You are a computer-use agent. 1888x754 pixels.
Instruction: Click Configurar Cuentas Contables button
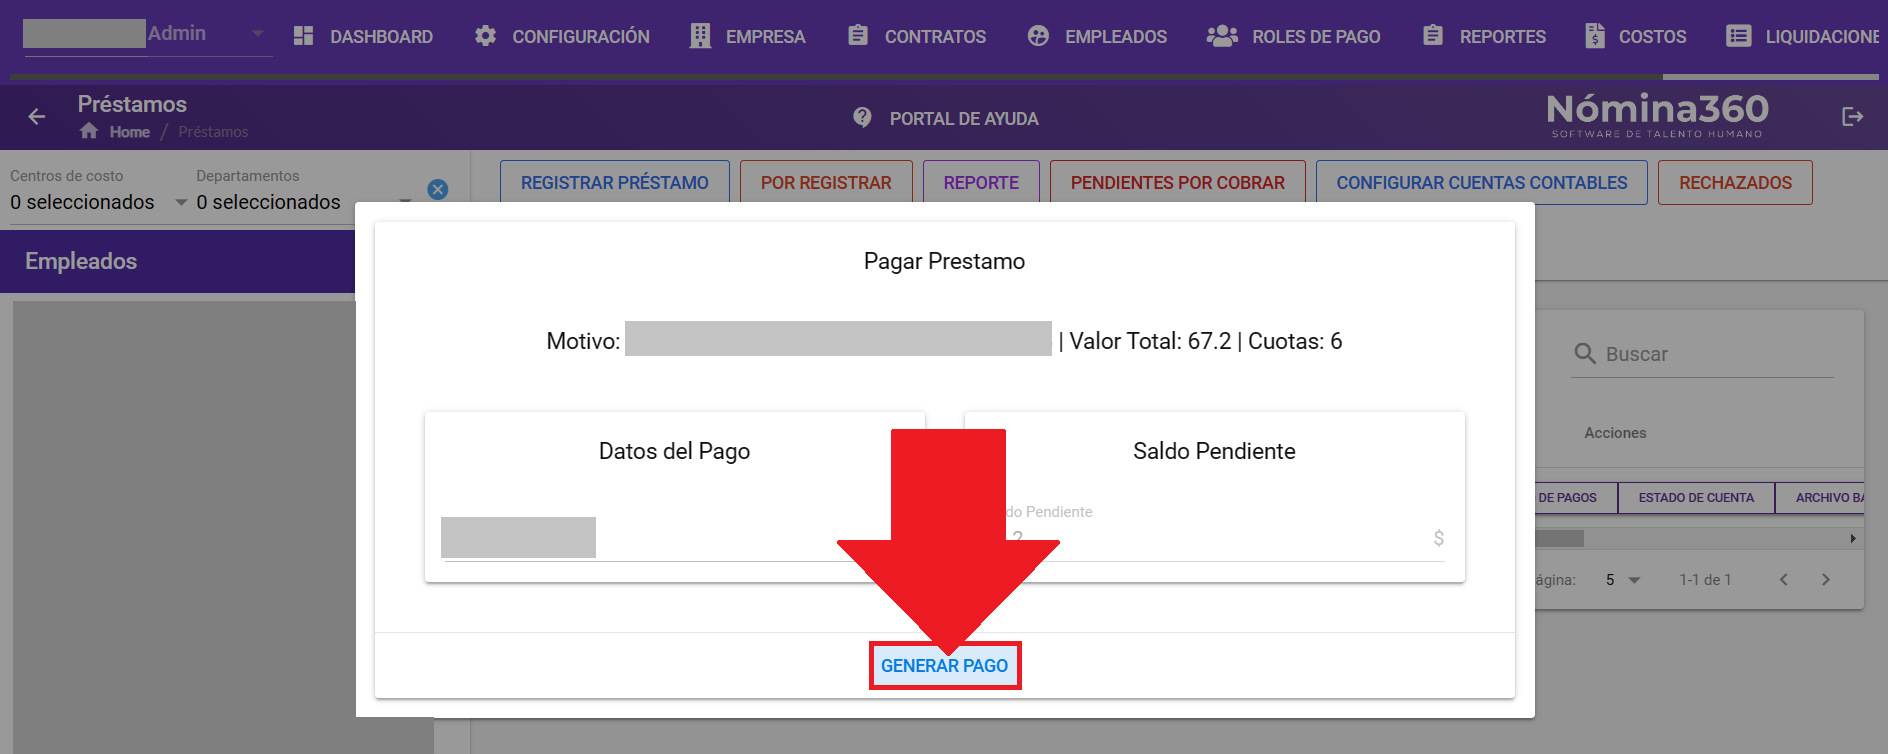[x=1482, y=183]
